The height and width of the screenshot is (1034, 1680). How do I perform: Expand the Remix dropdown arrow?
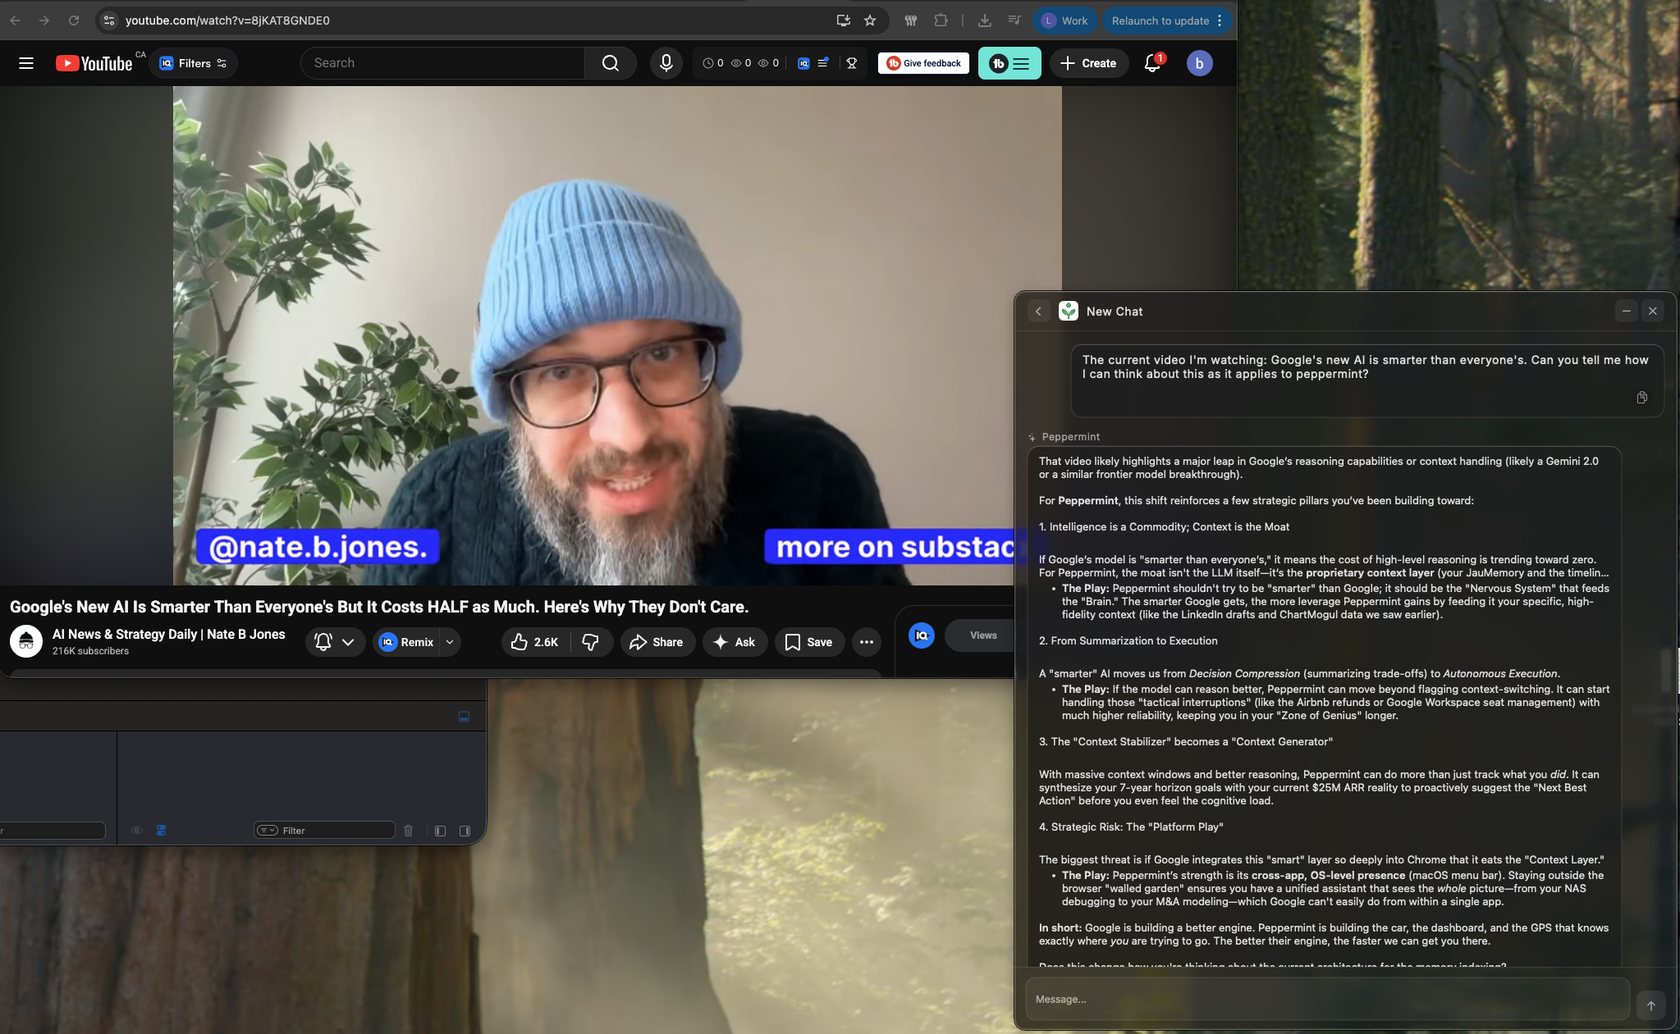click(450, 642)
